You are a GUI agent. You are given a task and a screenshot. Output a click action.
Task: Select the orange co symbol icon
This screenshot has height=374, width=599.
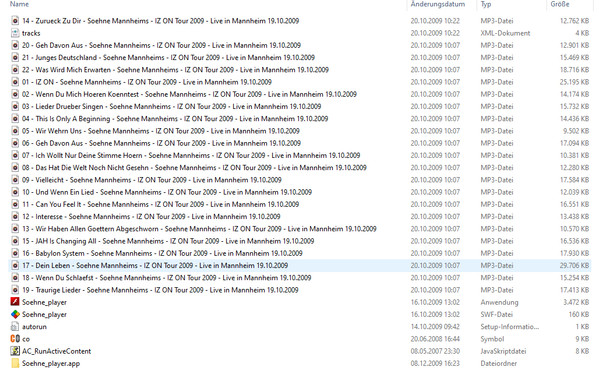point(15,338)
